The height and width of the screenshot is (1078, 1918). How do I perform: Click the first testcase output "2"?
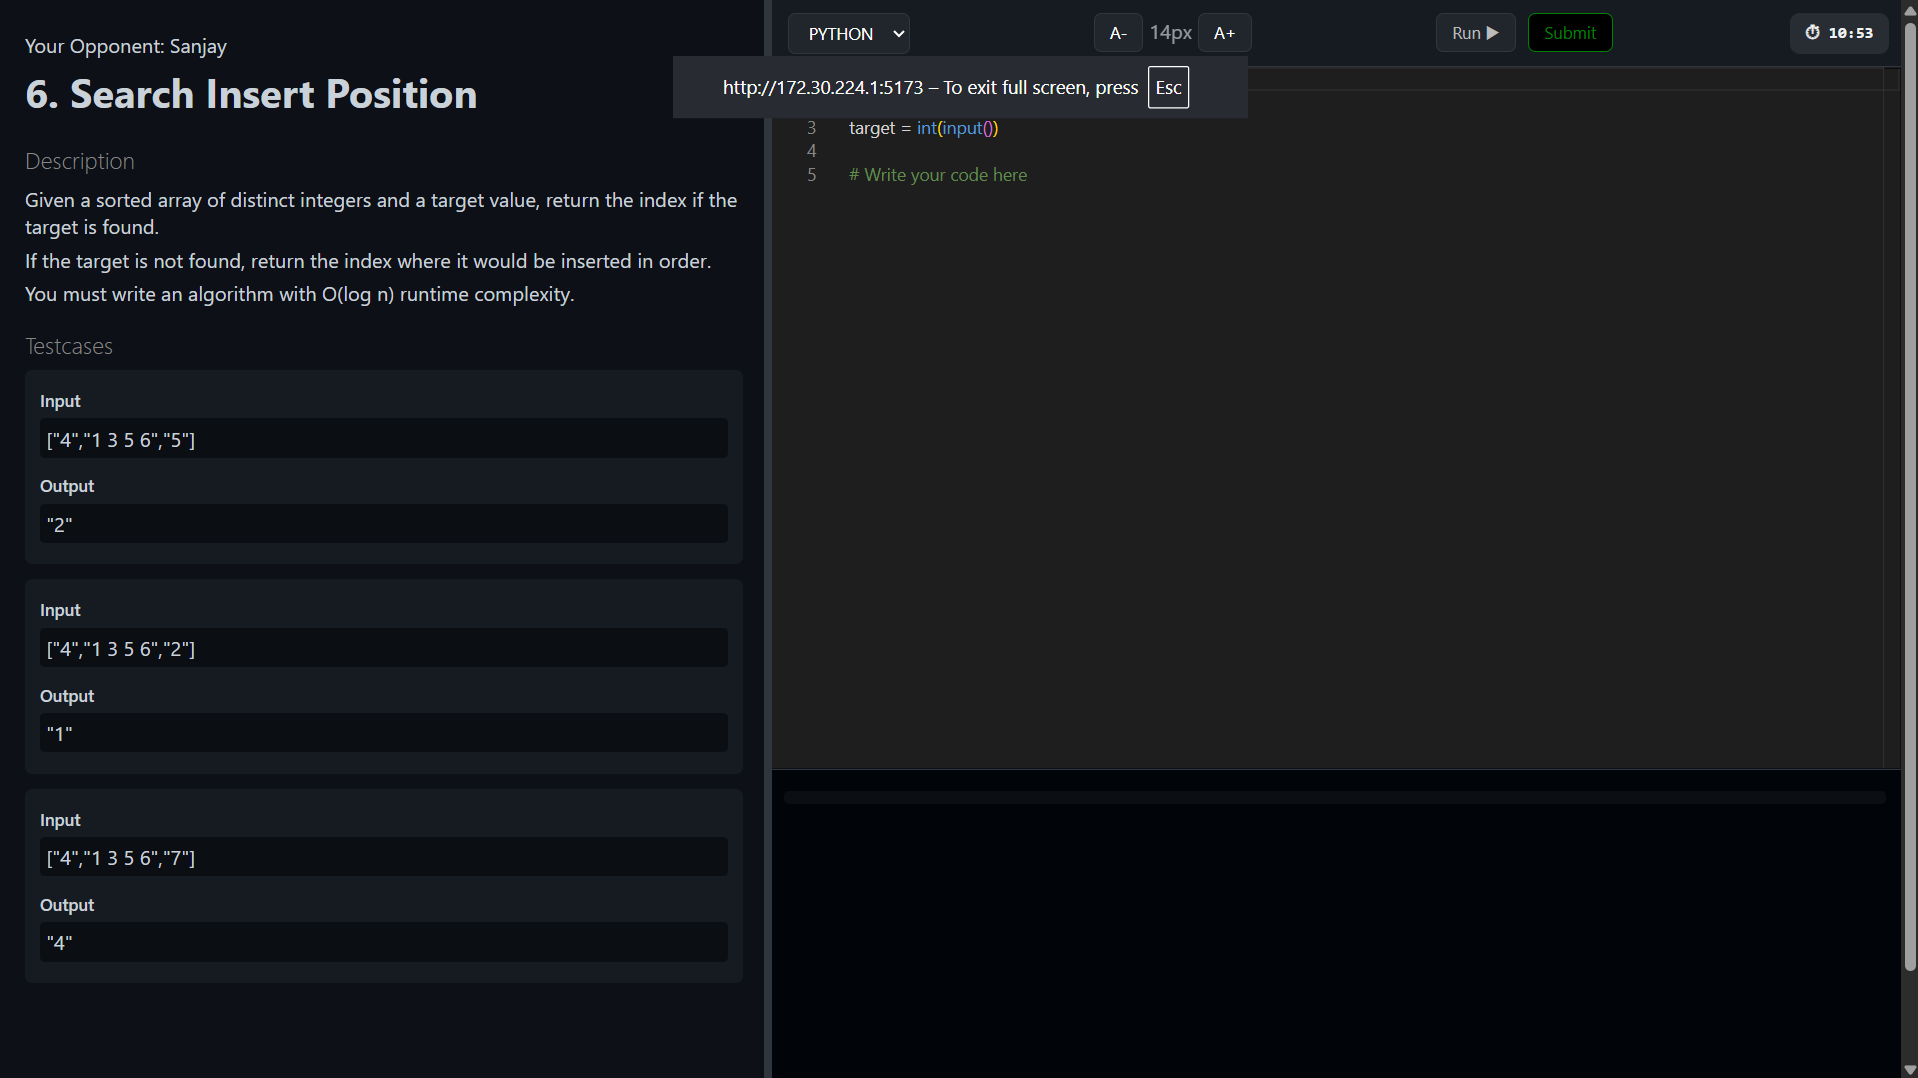click(x=384, y=524)
